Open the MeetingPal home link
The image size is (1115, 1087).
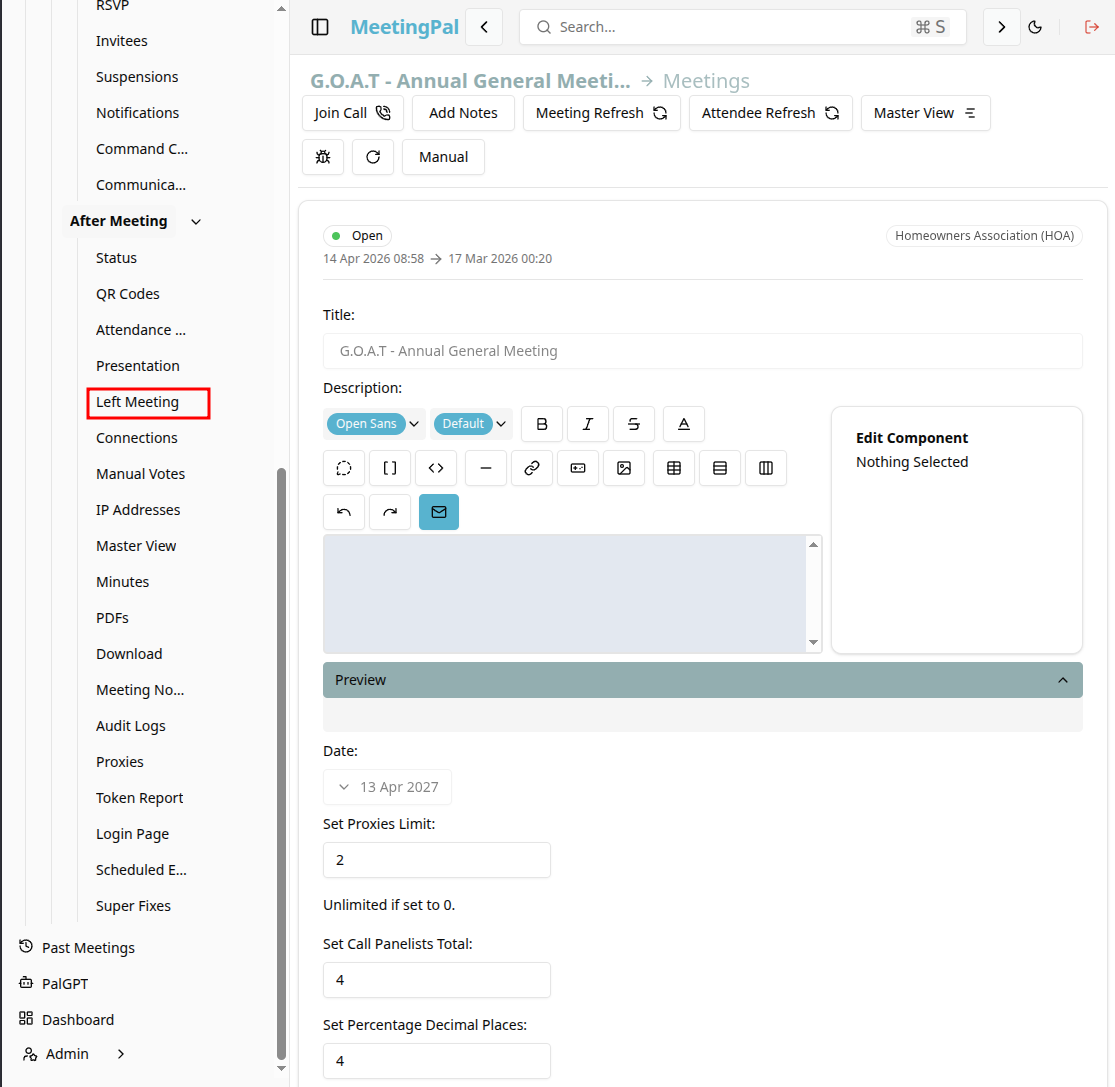click(x=405, y=27)
